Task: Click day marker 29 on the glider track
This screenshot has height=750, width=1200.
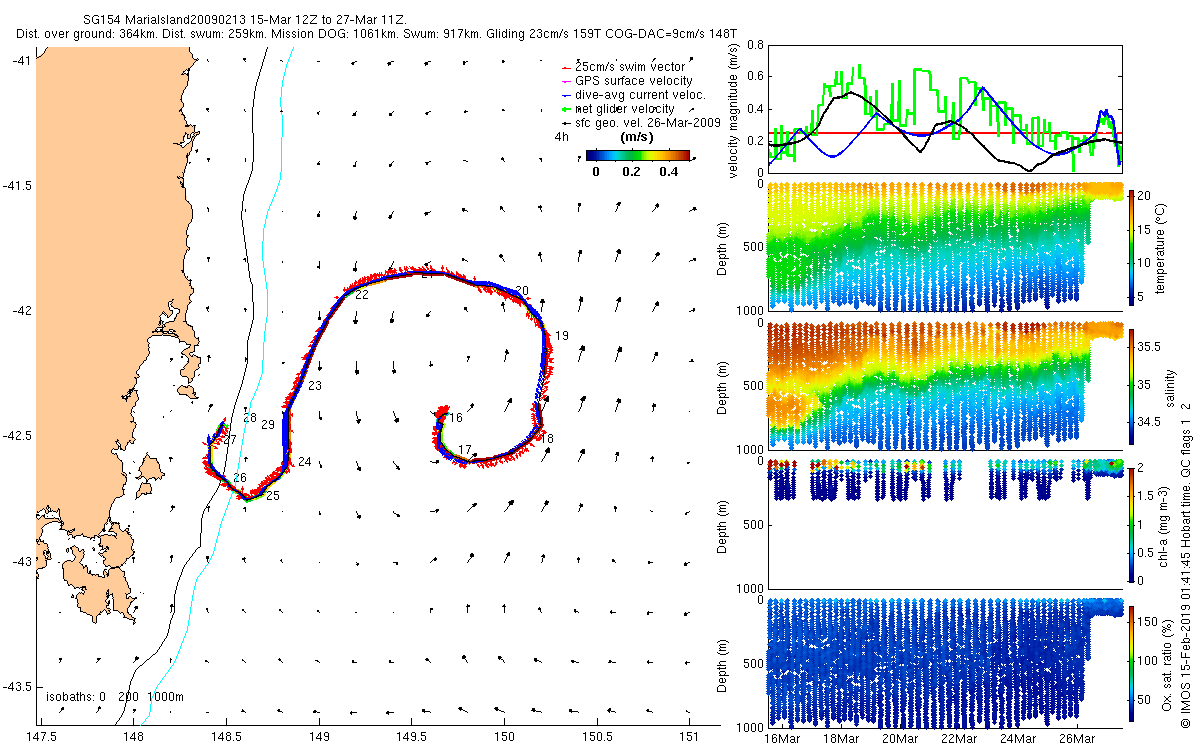Action: click(x=268, y=425)
